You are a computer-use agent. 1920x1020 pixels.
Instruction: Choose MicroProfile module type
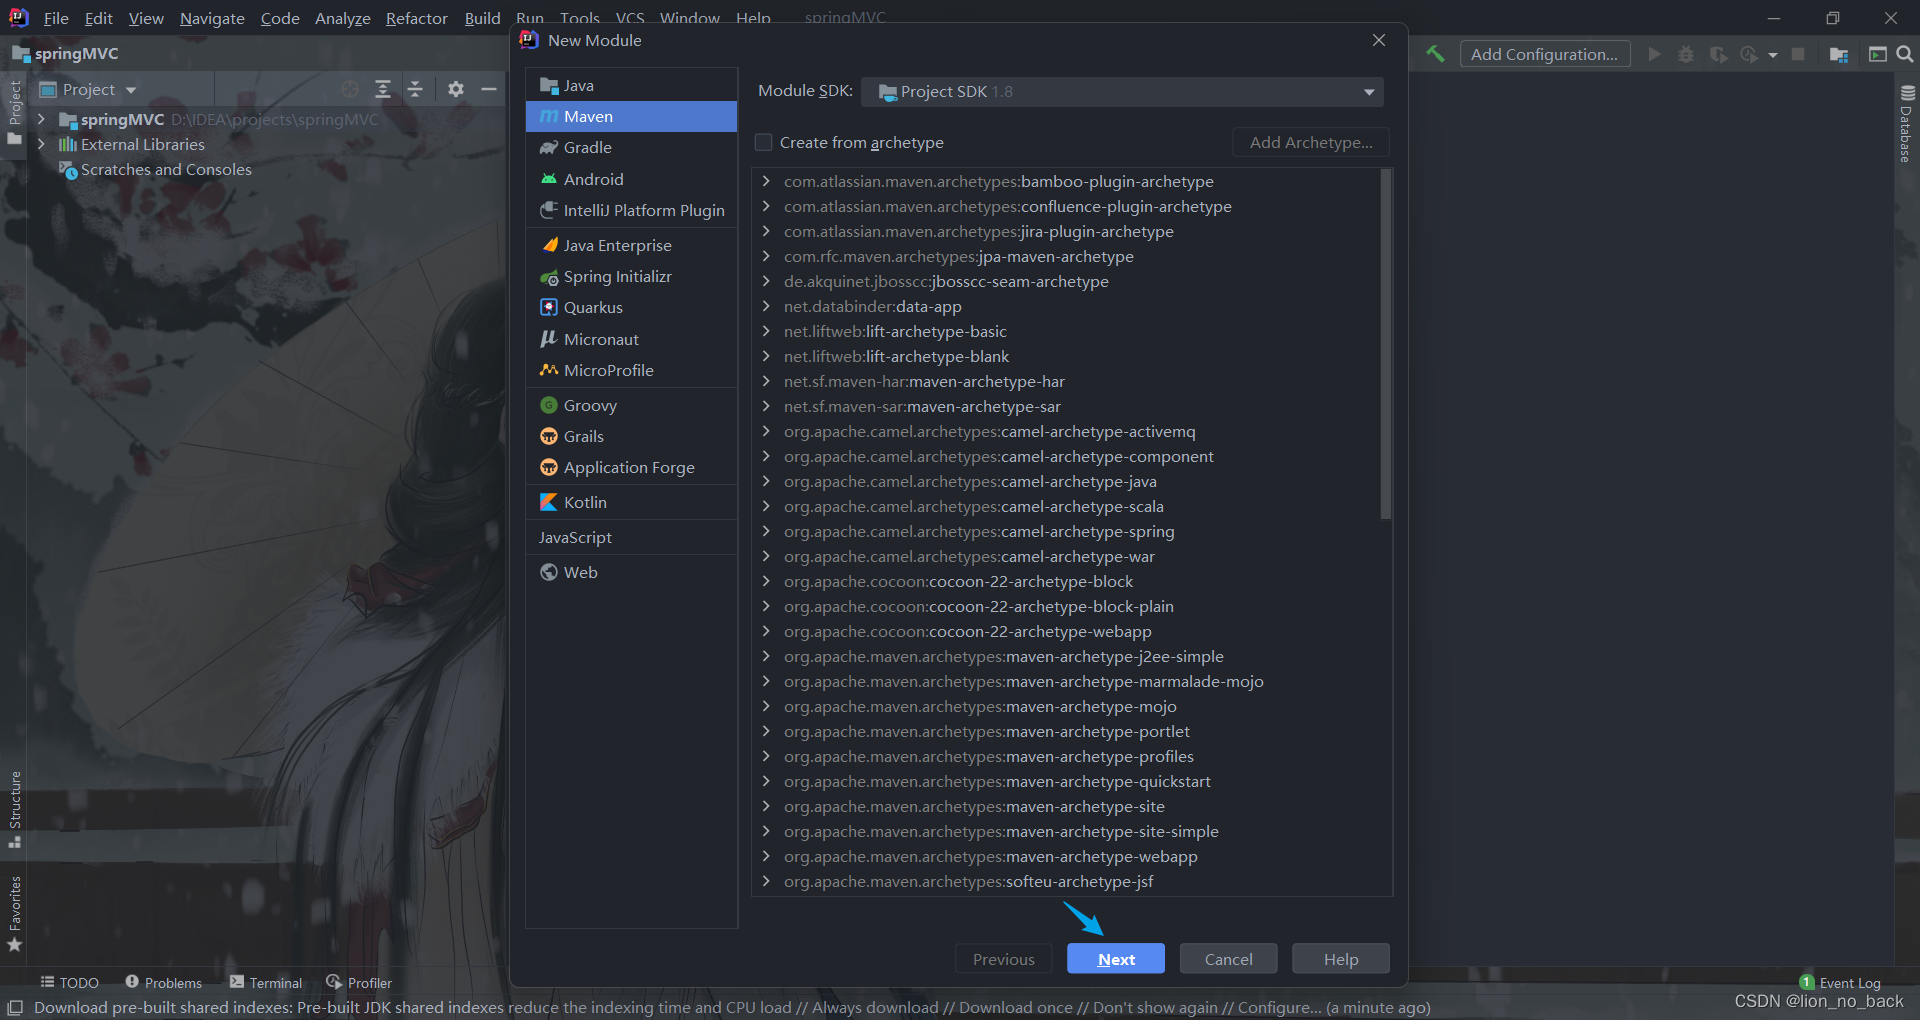coord(631,370)
